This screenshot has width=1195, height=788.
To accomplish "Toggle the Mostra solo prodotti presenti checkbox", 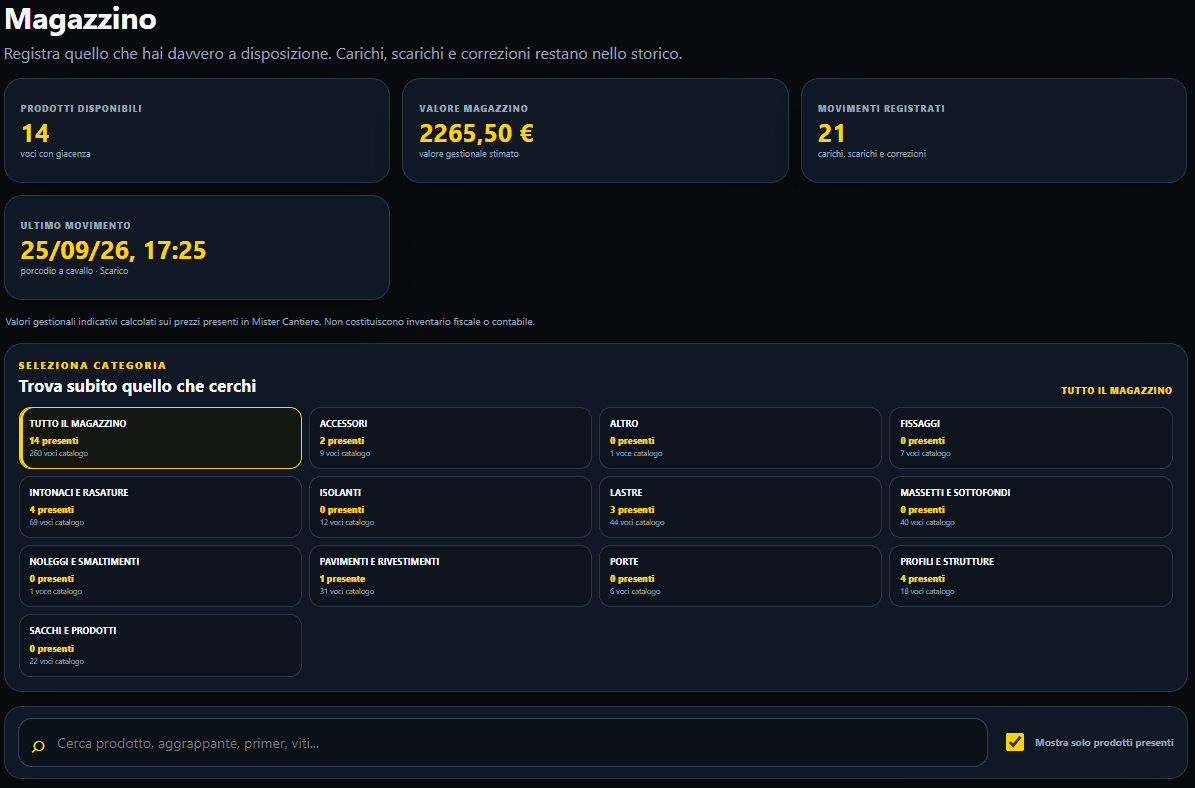I will (1014, 742).
